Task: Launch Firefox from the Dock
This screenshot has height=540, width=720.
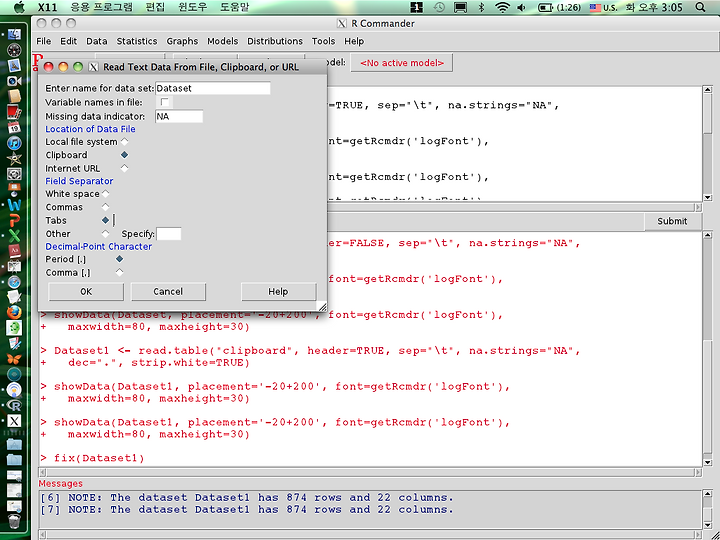Action: coord(14,313)
